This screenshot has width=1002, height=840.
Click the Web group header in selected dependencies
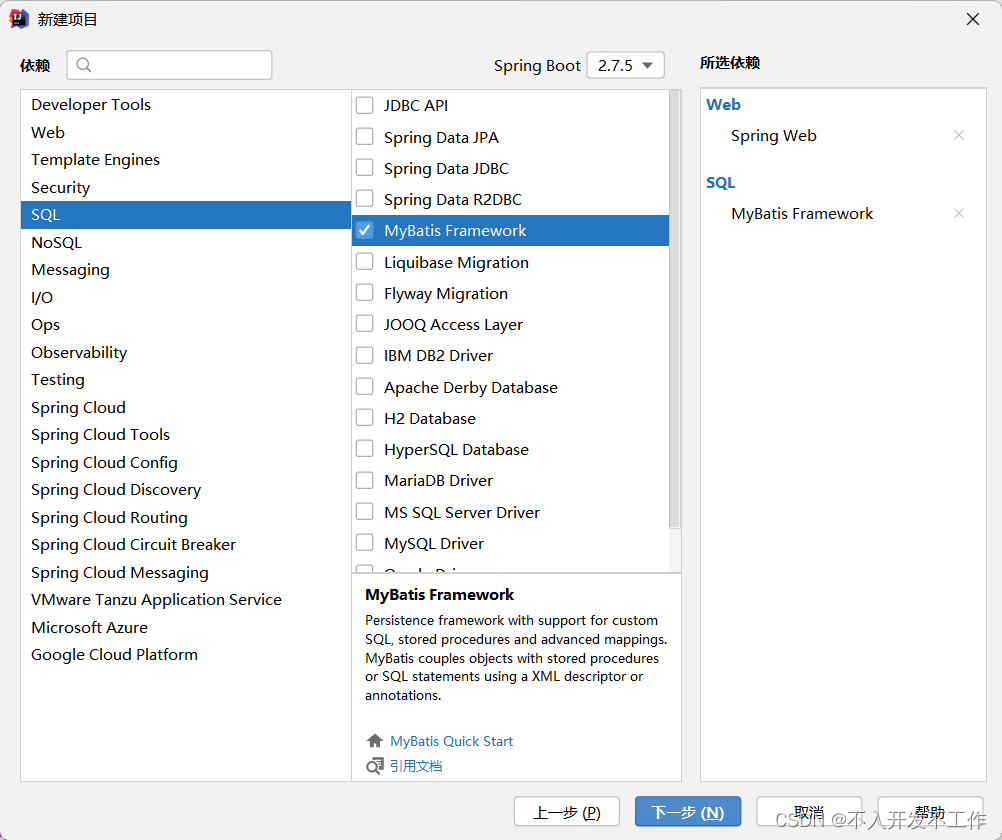tap(723, 104)
